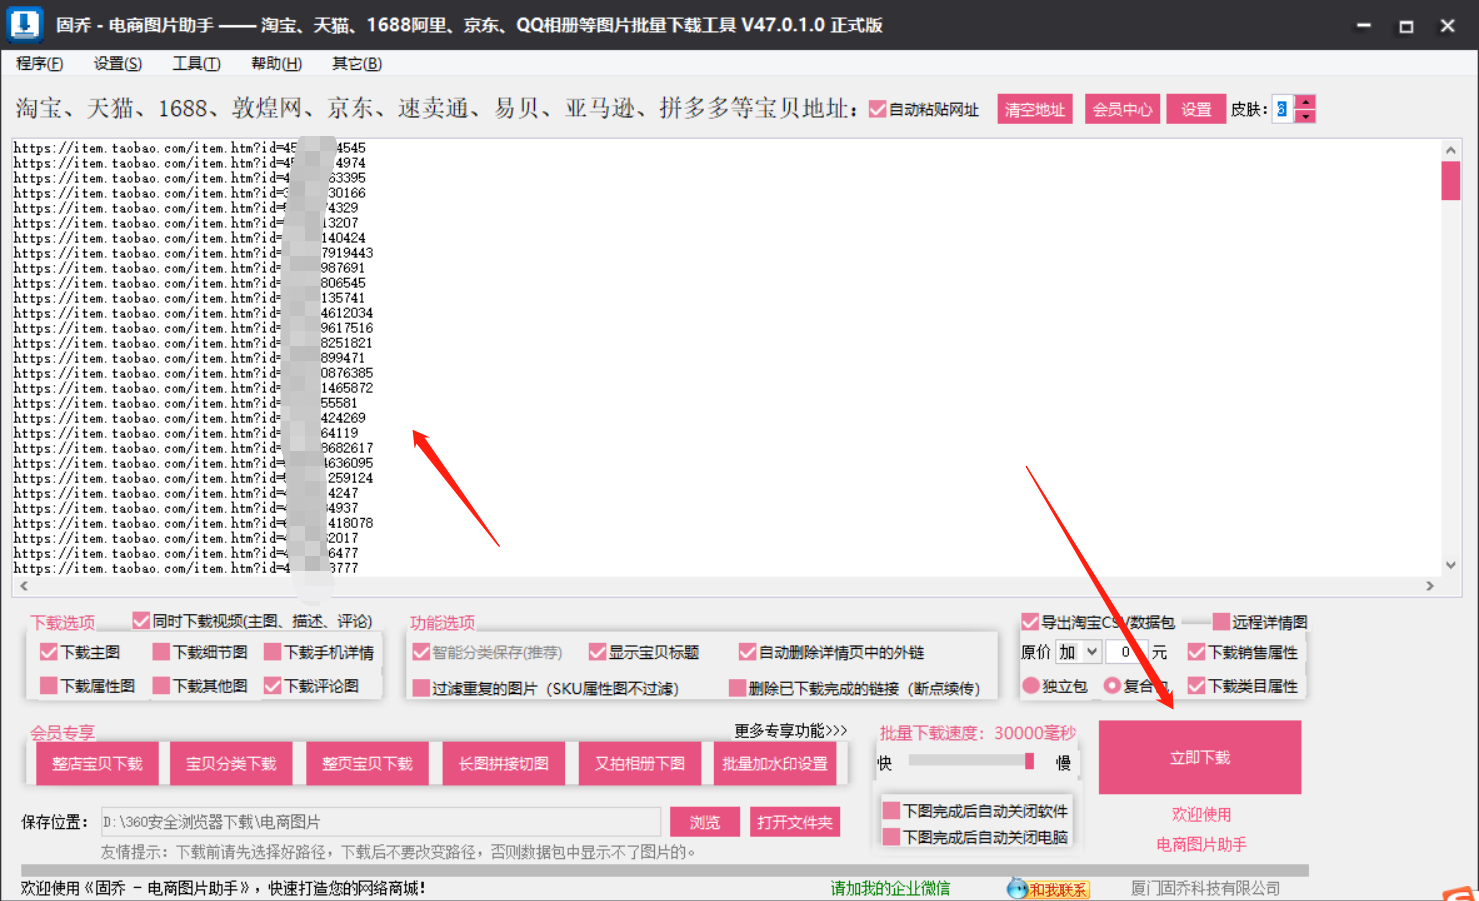Click the 立即下载 button
Image resolution: width=1479 pixels, height=901 pixels.
(x=1200, y=758)
